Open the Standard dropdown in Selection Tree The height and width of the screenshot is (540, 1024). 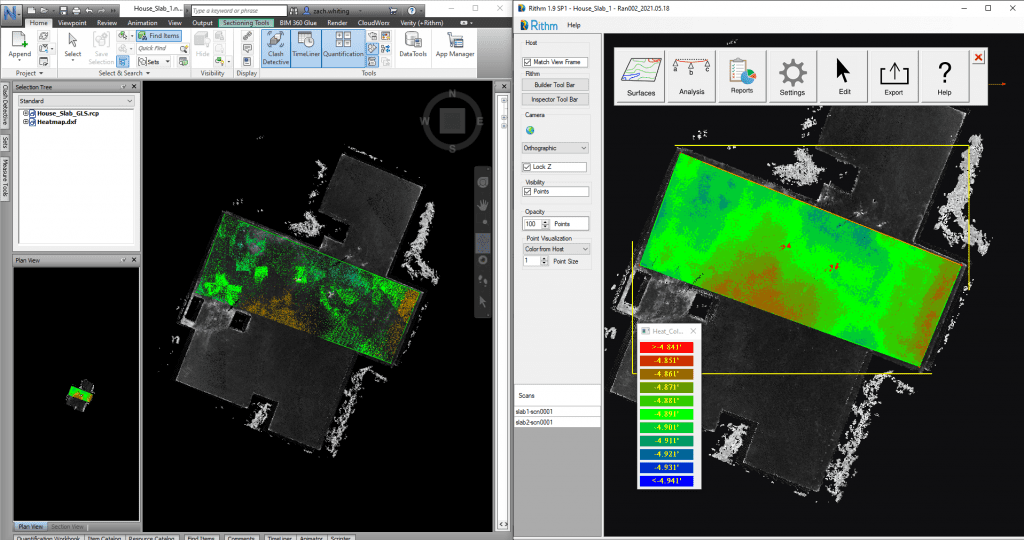pyautogui.click(x=76, y=101)
